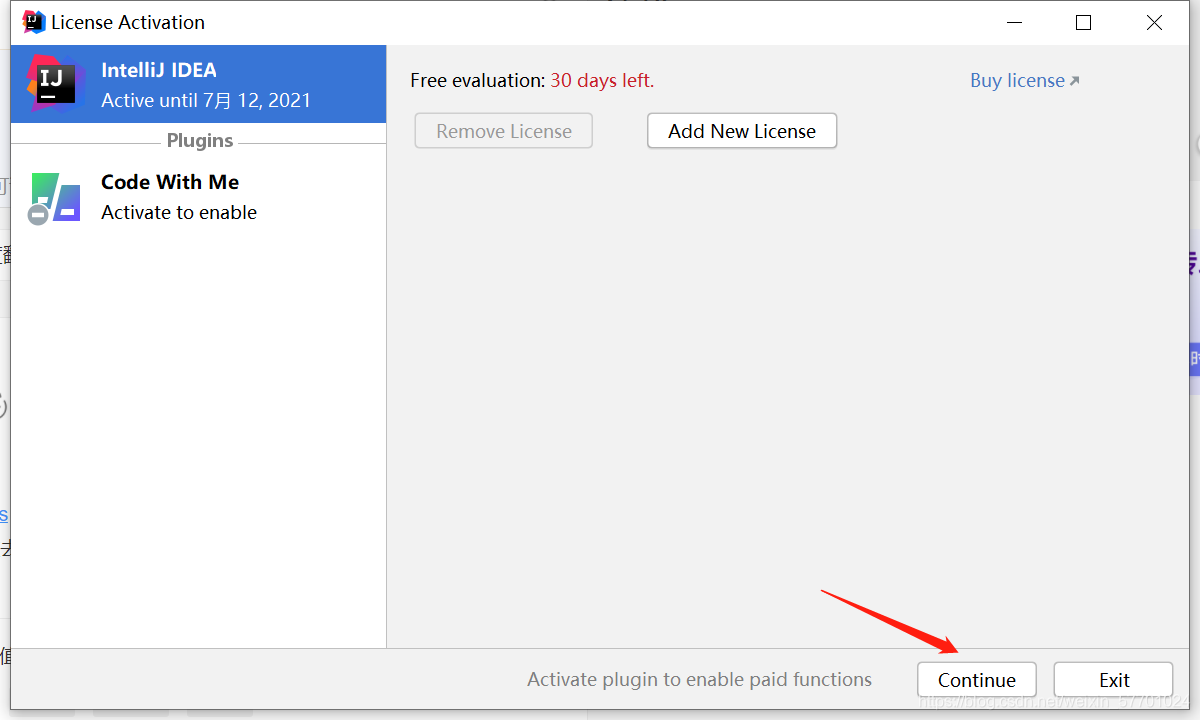The height and width of the screenshot is (720, 1200).
Task: Click the '30 days left.' text
Action: (x=602, y=81)
